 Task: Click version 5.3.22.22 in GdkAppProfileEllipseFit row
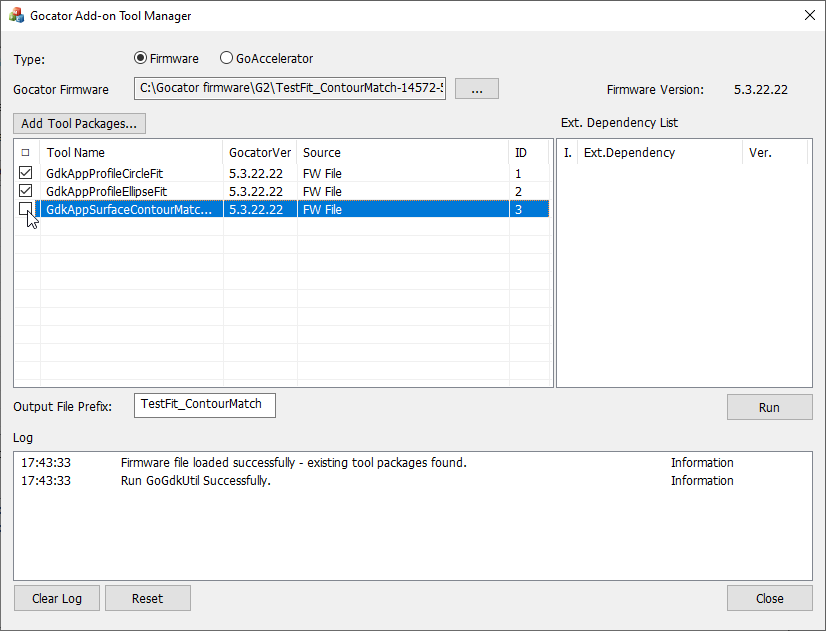[256, 191]
